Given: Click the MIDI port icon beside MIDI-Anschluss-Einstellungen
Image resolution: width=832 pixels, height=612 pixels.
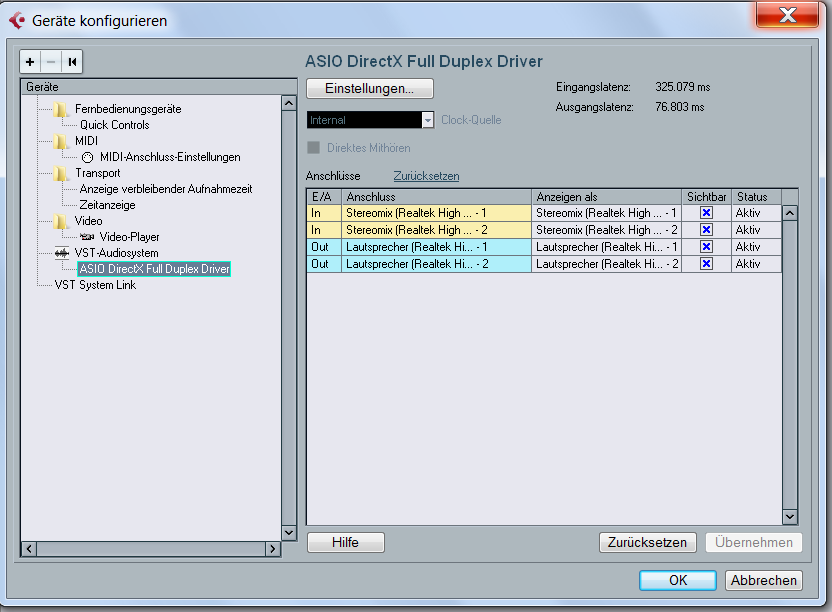Looking at the screenshot, I should pos(88,157).
